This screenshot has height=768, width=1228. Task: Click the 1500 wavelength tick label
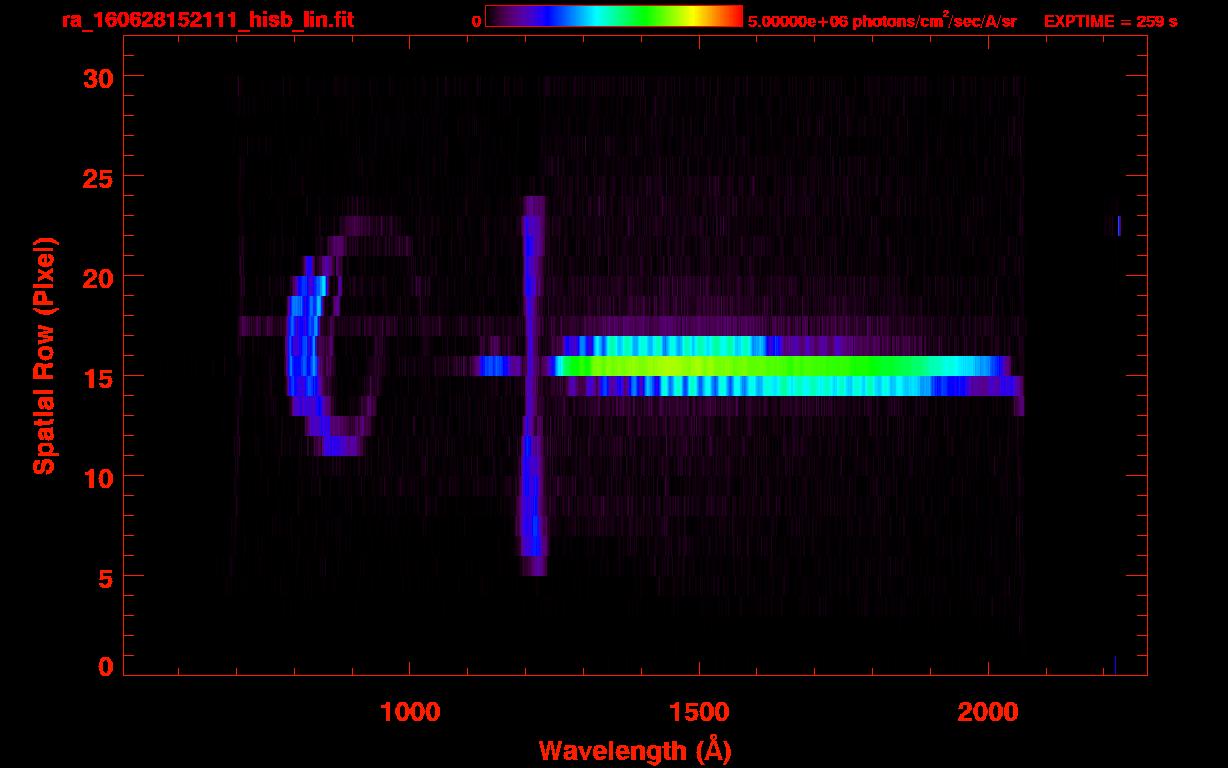click(x=698, y=712)
